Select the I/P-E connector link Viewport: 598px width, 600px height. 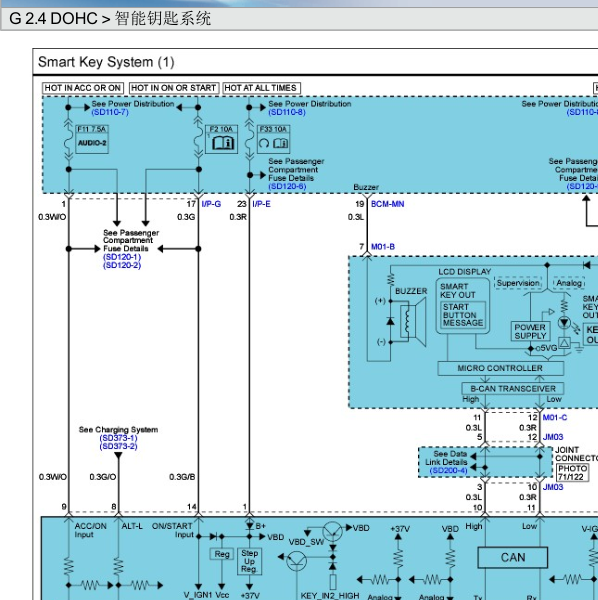pyautogui.click(x=261, y=204)
